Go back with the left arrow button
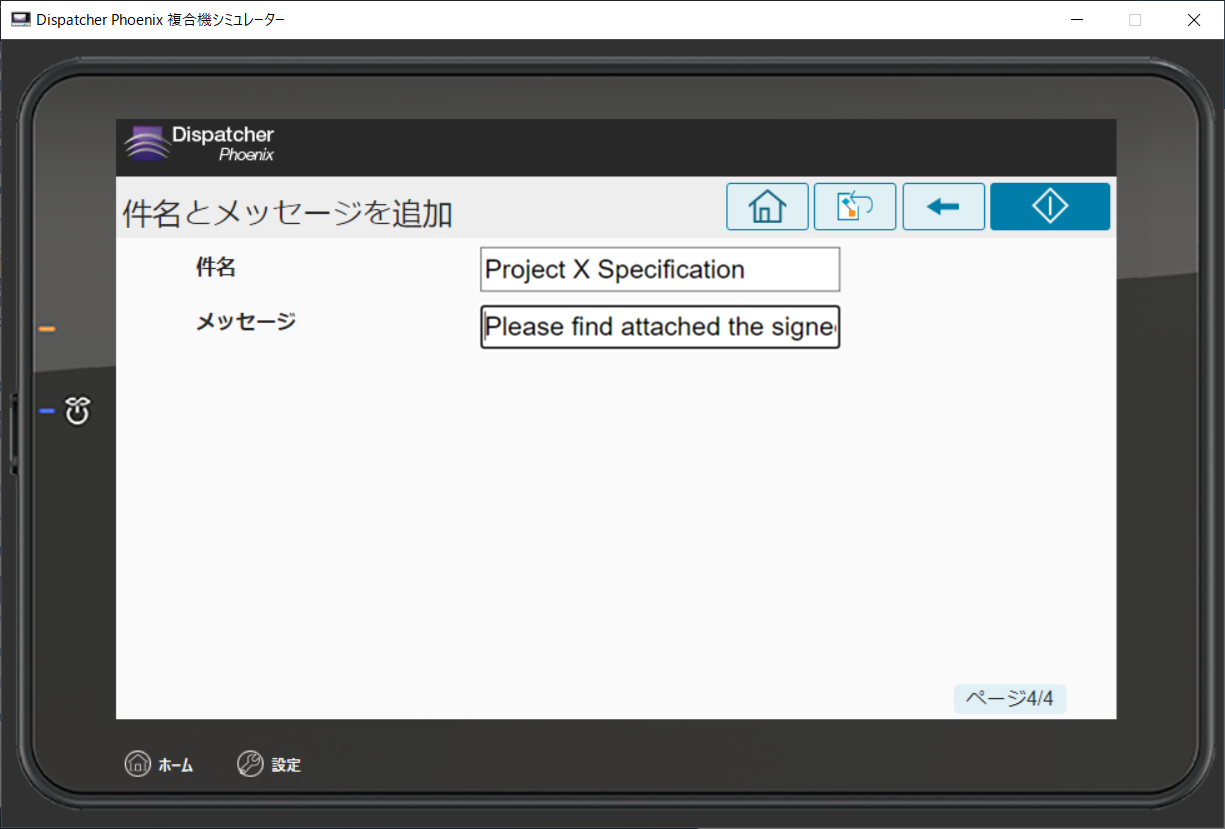1225x829 pixels. 943,207
